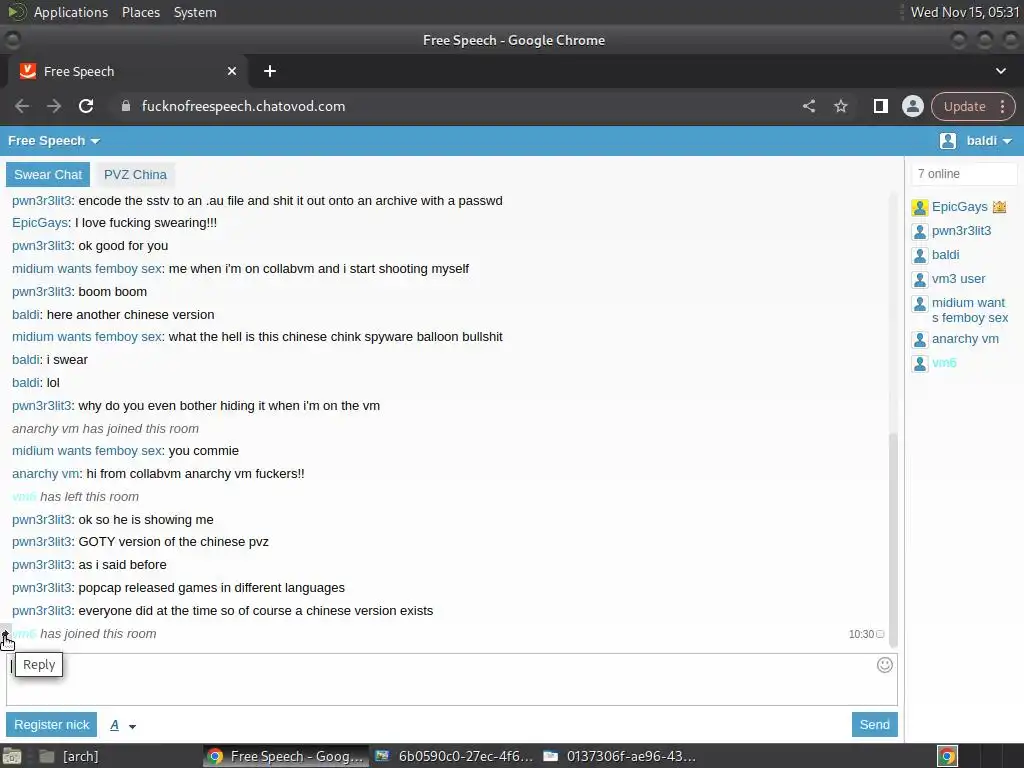Reload the chat page
The height and width of the screenshot is (768, 1024).
point(86,106)
